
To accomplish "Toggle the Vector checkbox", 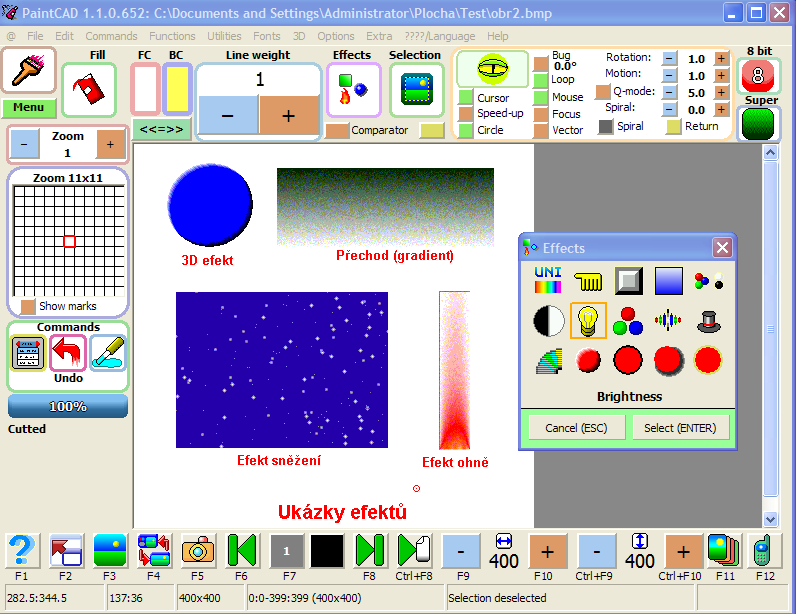I will point(541,130).
